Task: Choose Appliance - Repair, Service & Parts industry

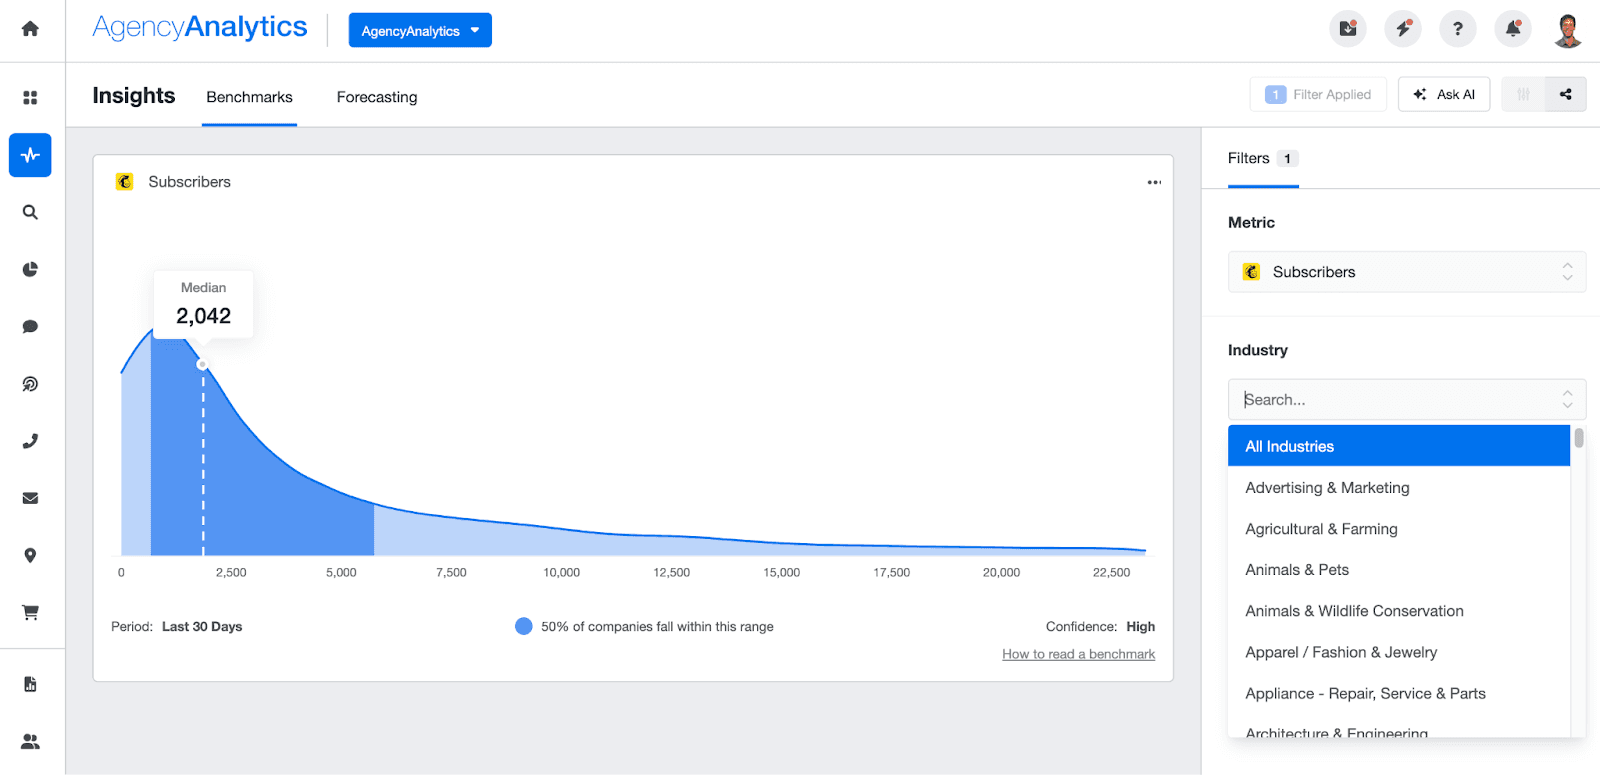Action: (x=1399, y=693)
